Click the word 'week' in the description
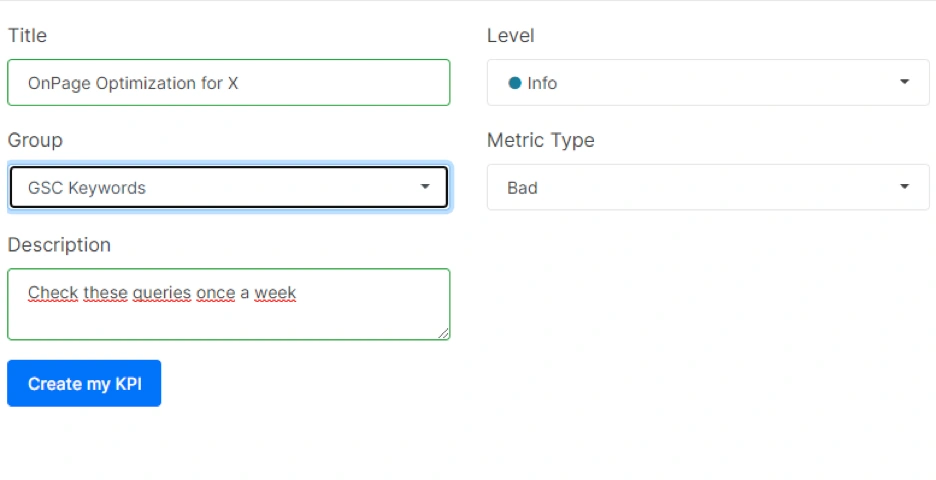 click(x=275, y=293)
